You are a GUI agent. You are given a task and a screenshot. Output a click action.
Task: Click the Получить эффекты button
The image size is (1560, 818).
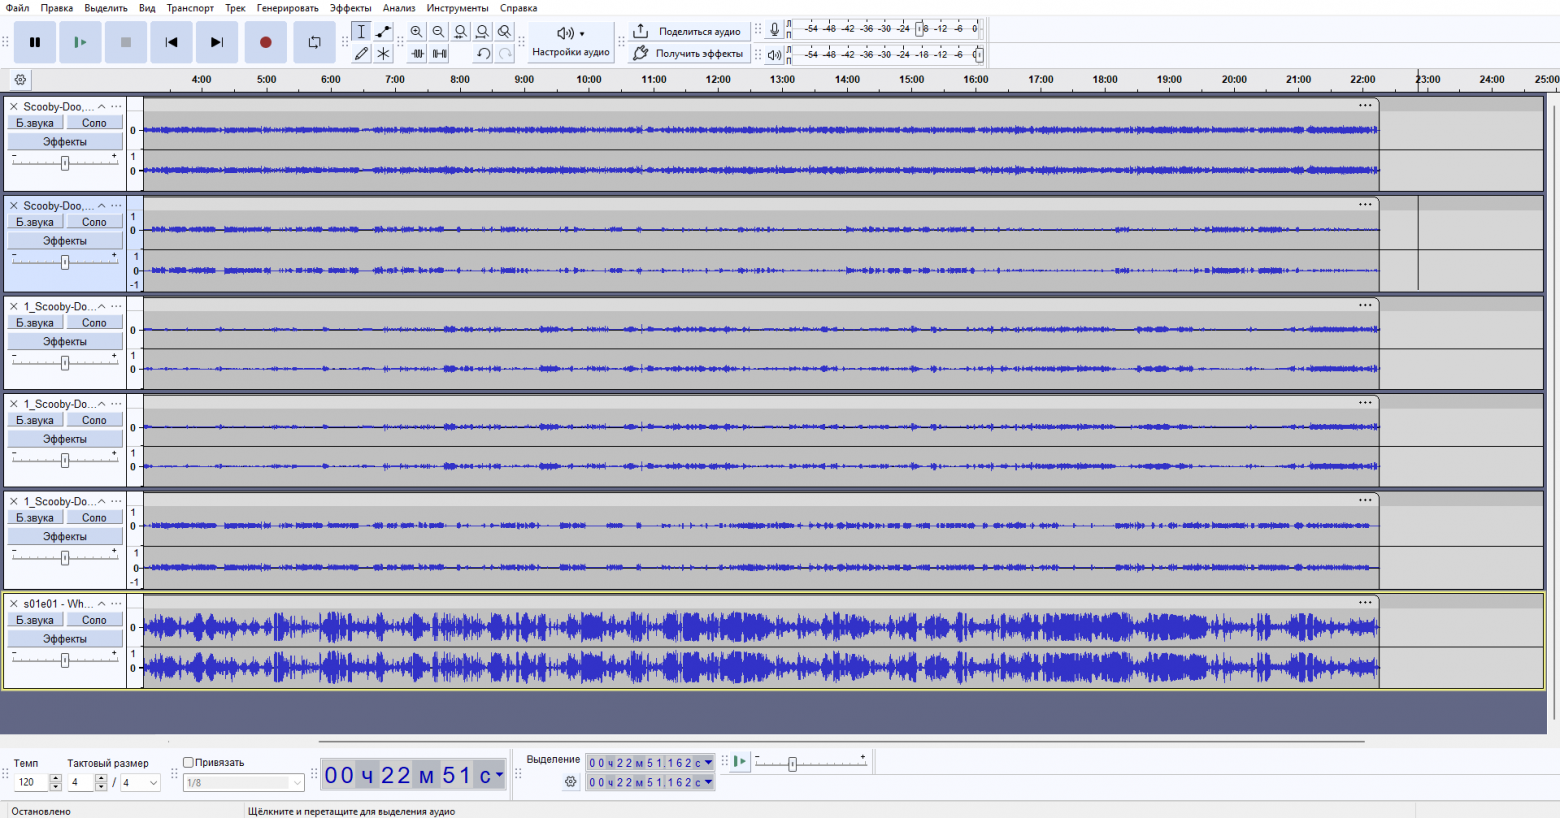click(x=688, y=54)
